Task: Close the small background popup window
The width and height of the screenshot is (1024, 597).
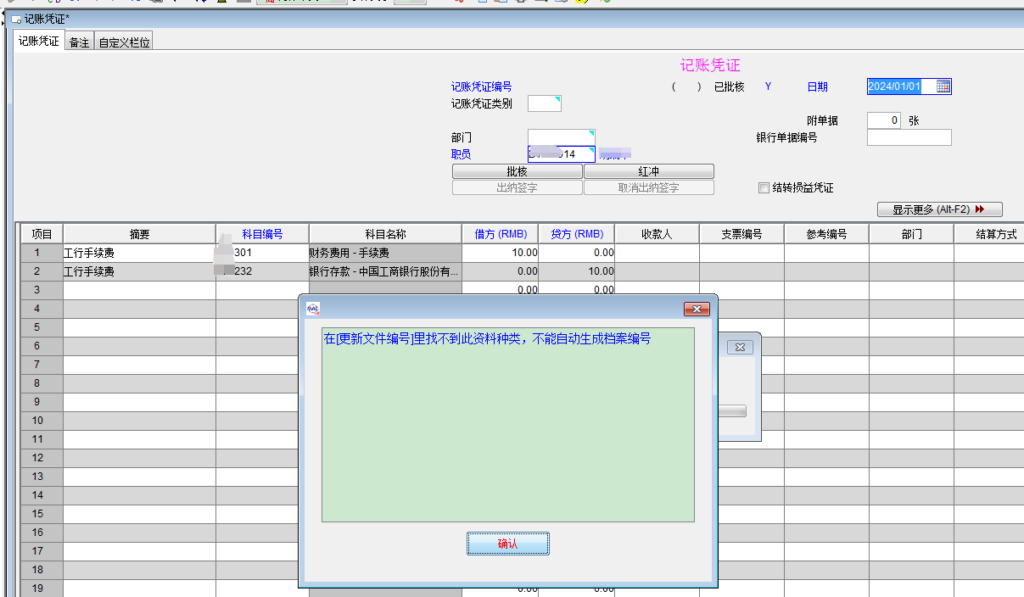Action: point(740,346)
